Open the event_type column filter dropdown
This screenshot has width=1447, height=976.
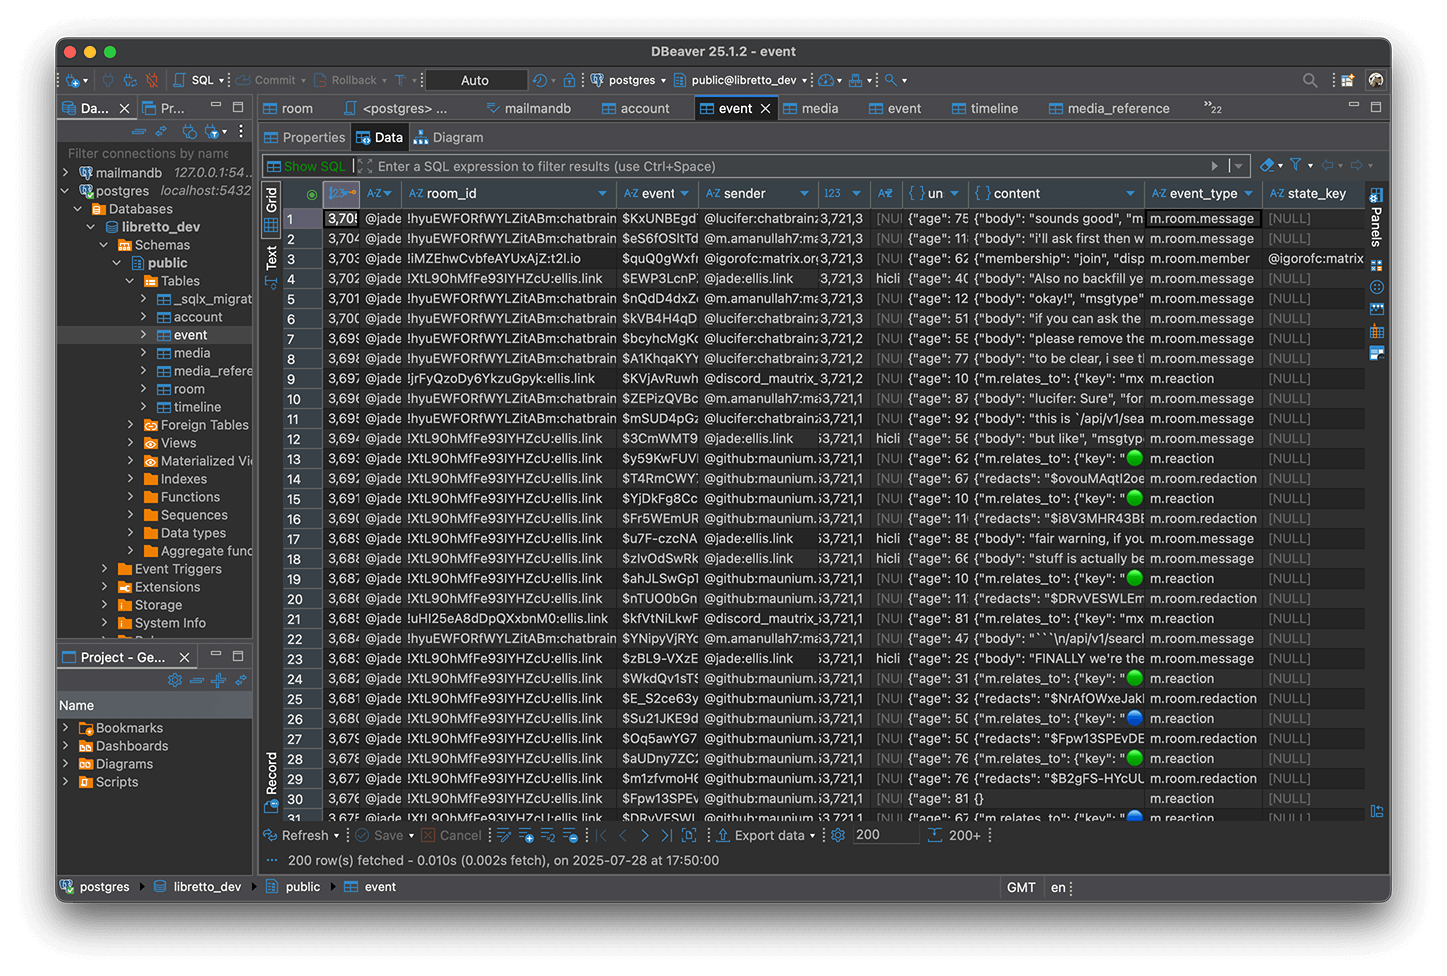(x=1248, y=194)
